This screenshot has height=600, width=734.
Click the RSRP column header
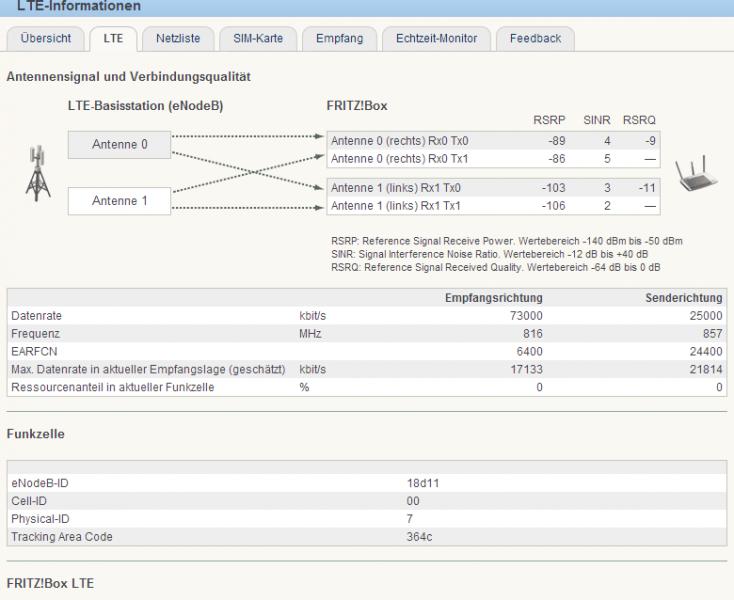coord(549,120)
